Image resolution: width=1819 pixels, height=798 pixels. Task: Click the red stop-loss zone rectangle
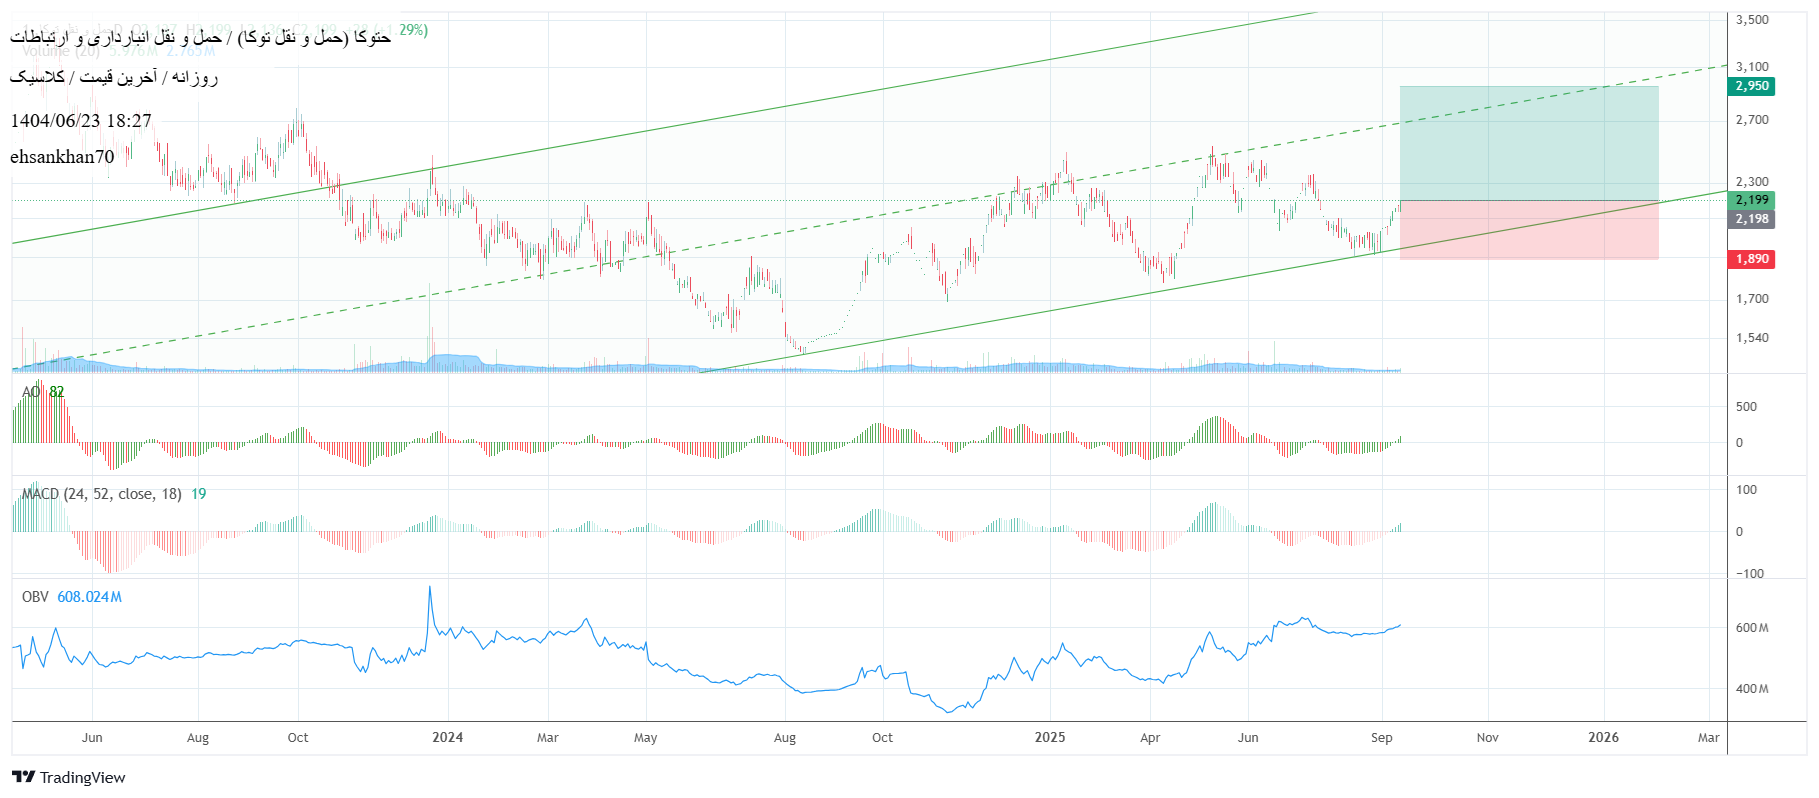click(x=1528, y=230)
